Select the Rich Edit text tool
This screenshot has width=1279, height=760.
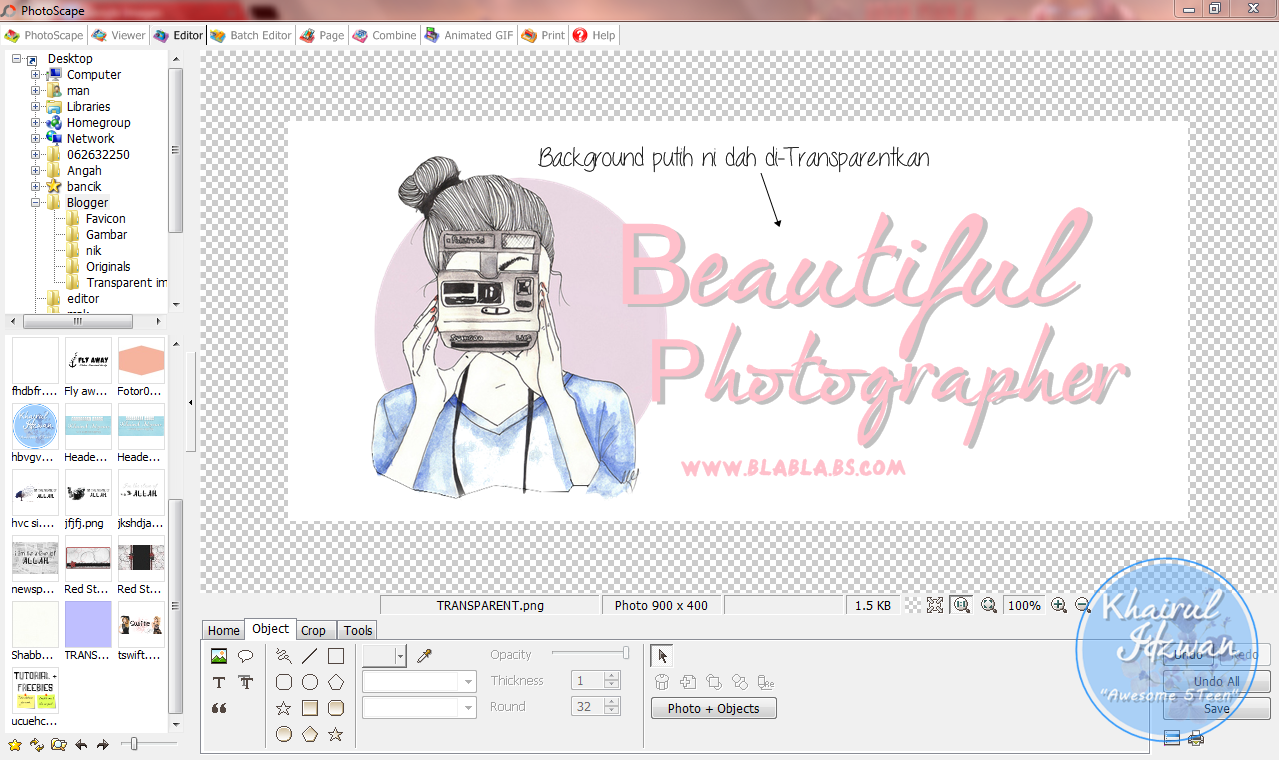(x=245, y=682)
